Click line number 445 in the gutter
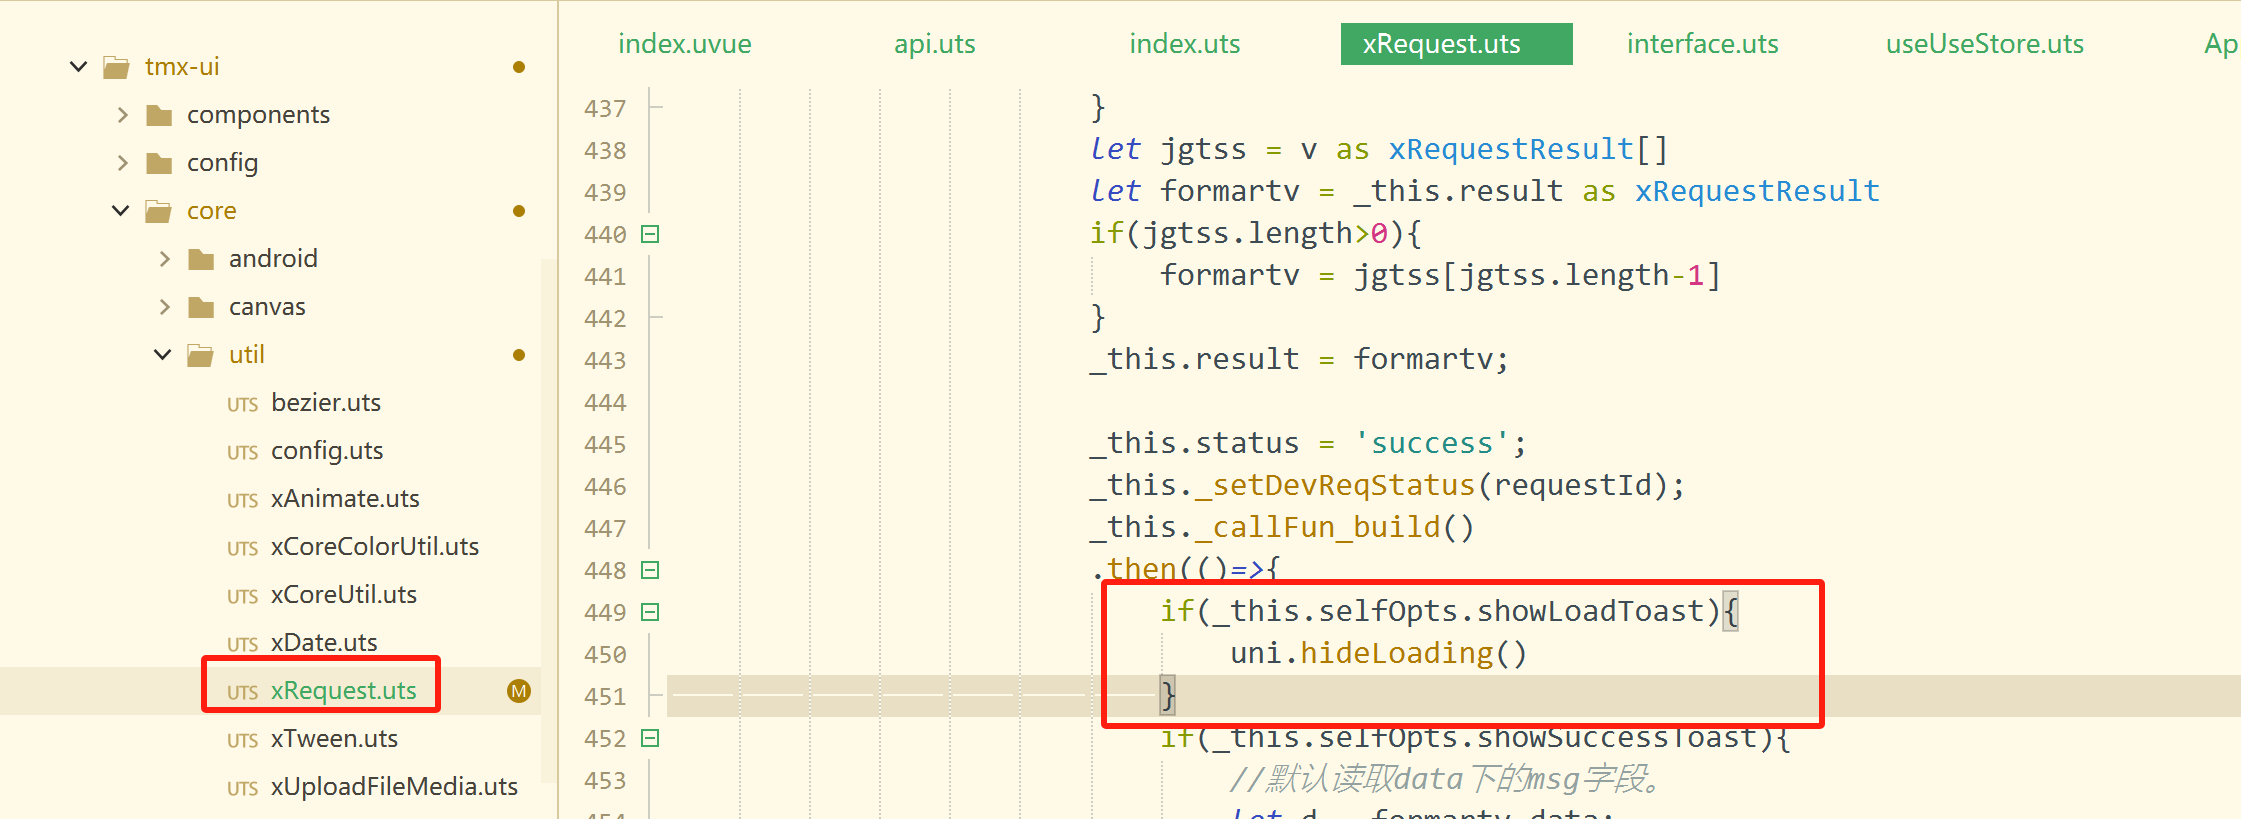2241x819 pixels. point(605,444)
